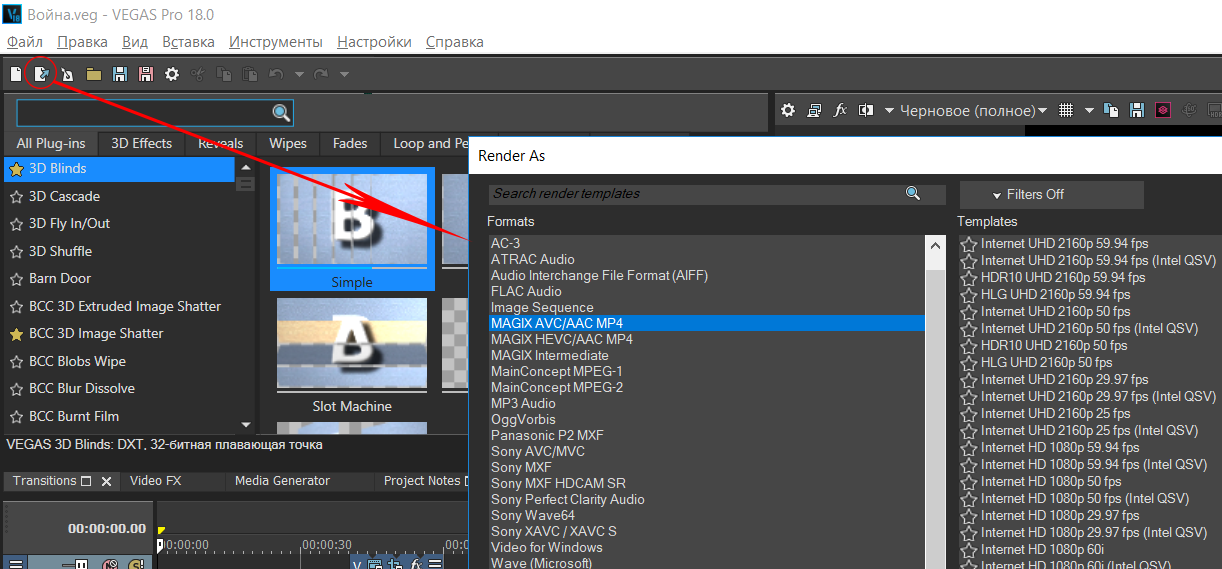Click the magnifier in the plug-in search box
This screenshot has height=569, width=1222.
pos(282,113)
